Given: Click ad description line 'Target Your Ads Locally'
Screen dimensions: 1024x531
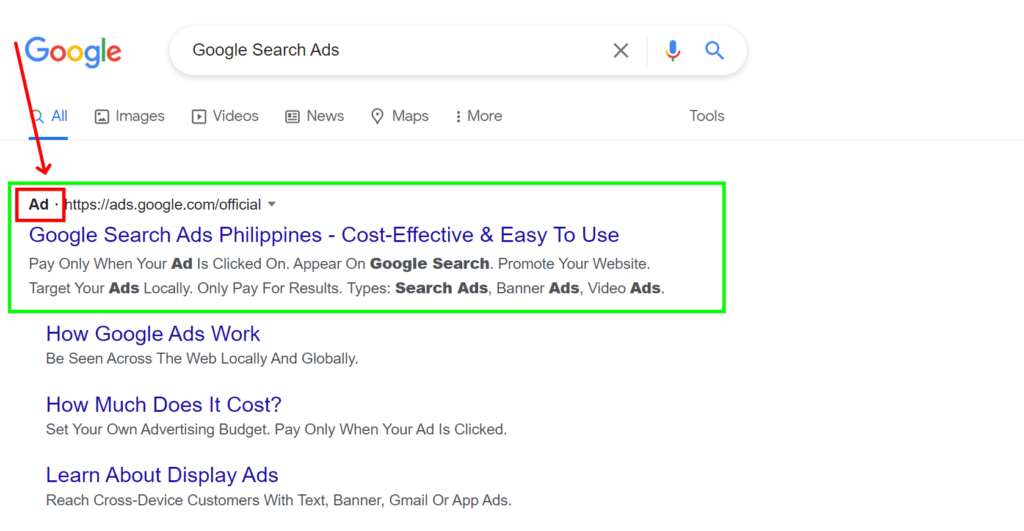Looking at the screenshot, I should [110, 288].
